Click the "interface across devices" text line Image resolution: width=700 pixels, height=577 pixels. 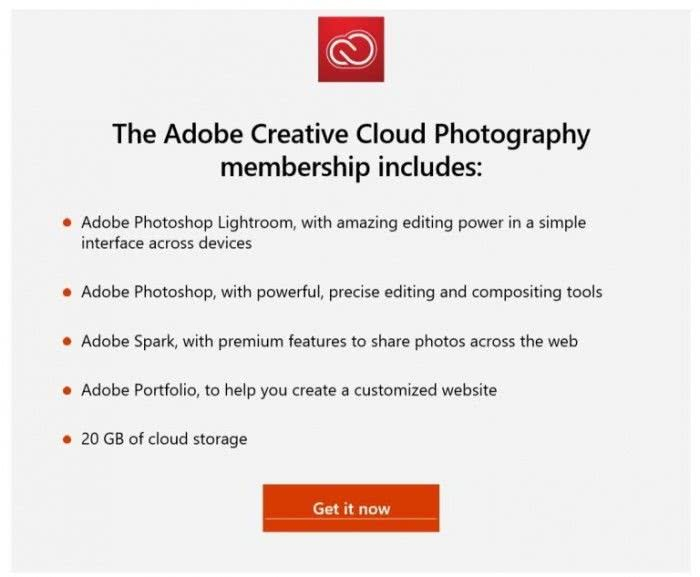(x=166, y=243)
